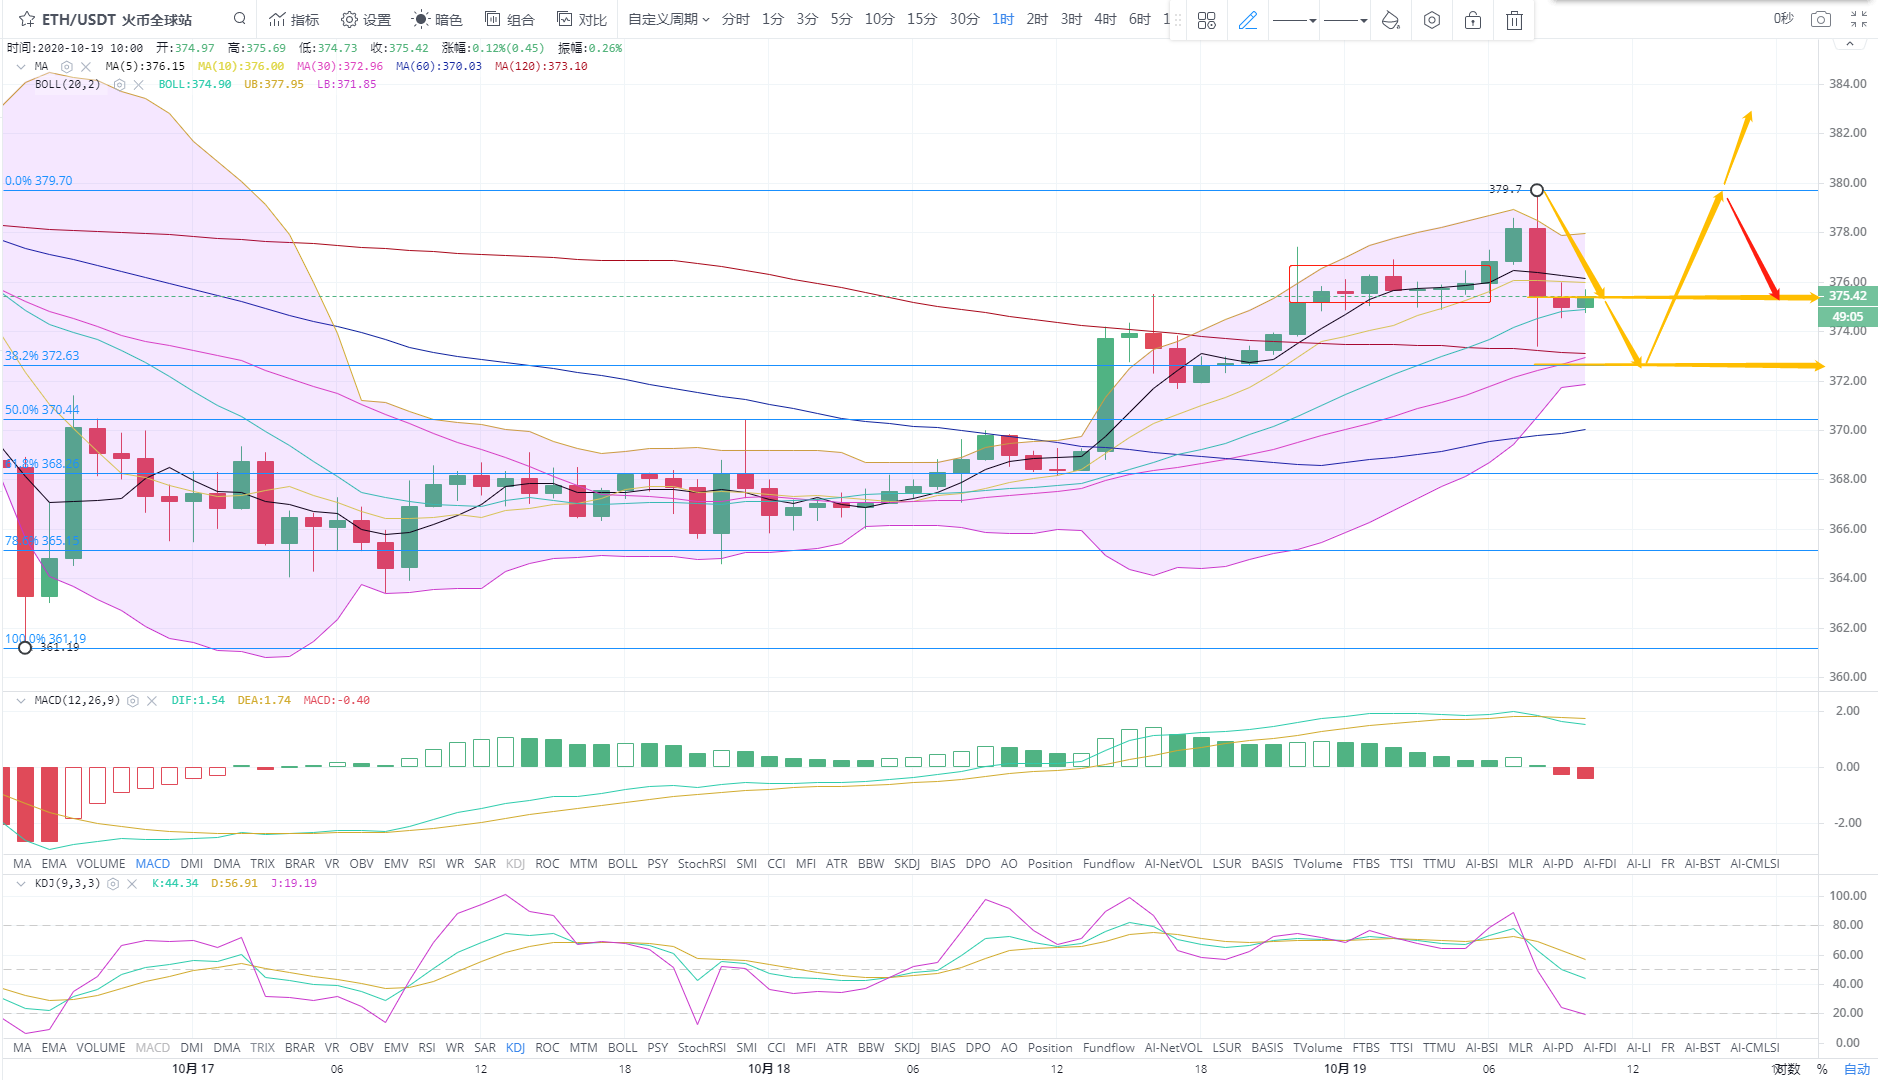Click 自动 auto scale at bottom right
1878x1080 pixels.
1856,1069
